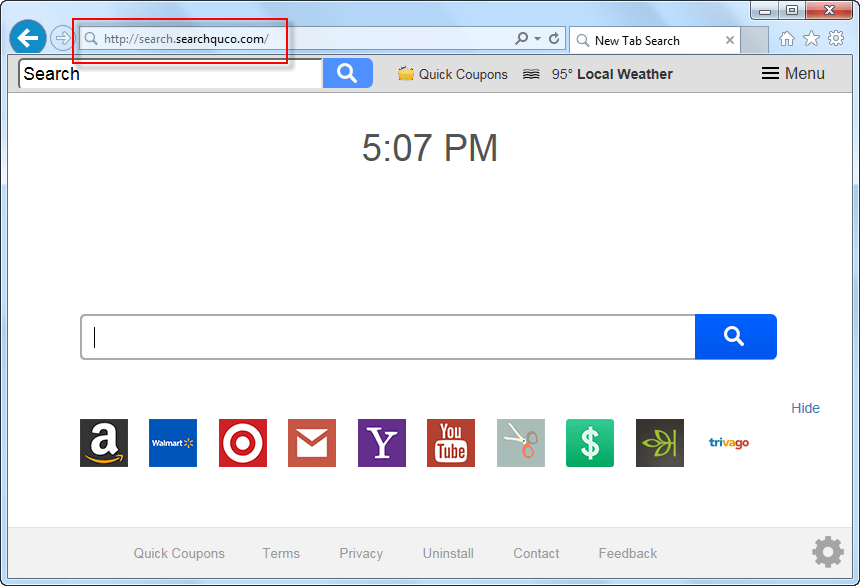Image resolution: width=860 pixels, height=586 pixels.
Task: Focus the toolbar Search input box
Action: pos(170,74)
